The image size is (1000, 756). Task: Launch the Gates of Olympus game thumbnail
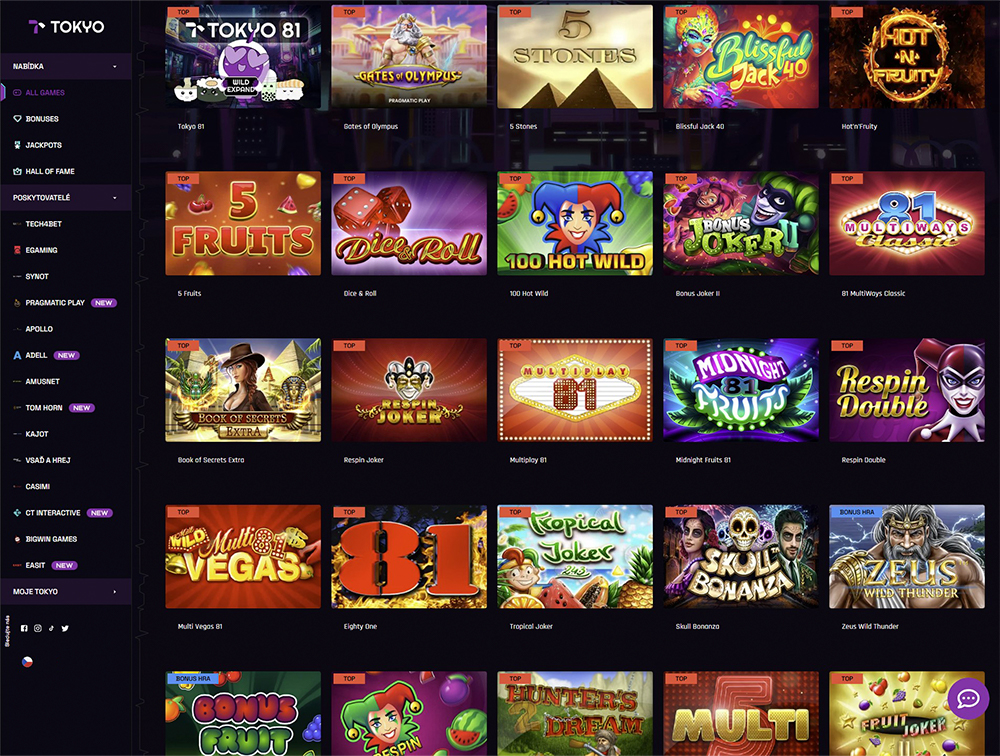409,57
